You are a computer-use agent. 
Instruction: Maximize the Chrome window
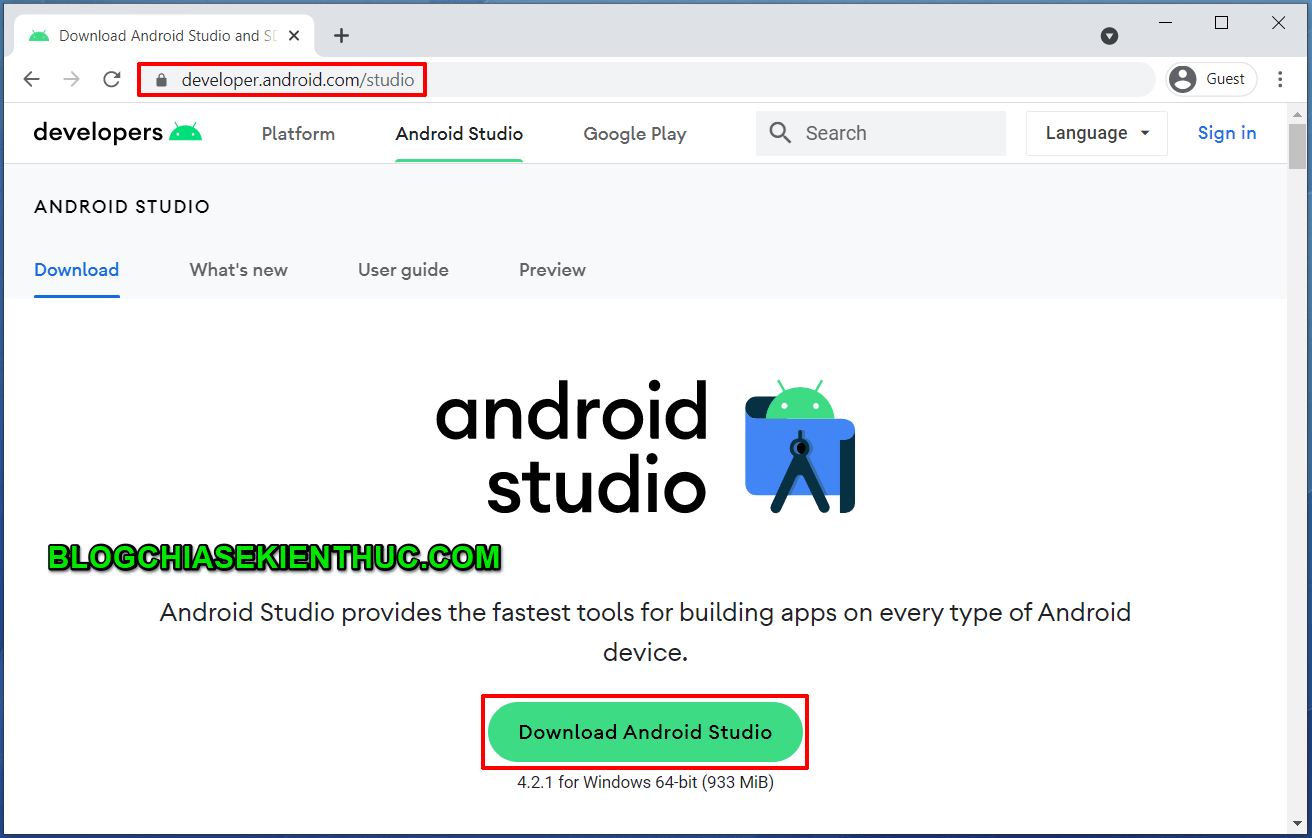pyautogui.click(x=1221, y=23)
